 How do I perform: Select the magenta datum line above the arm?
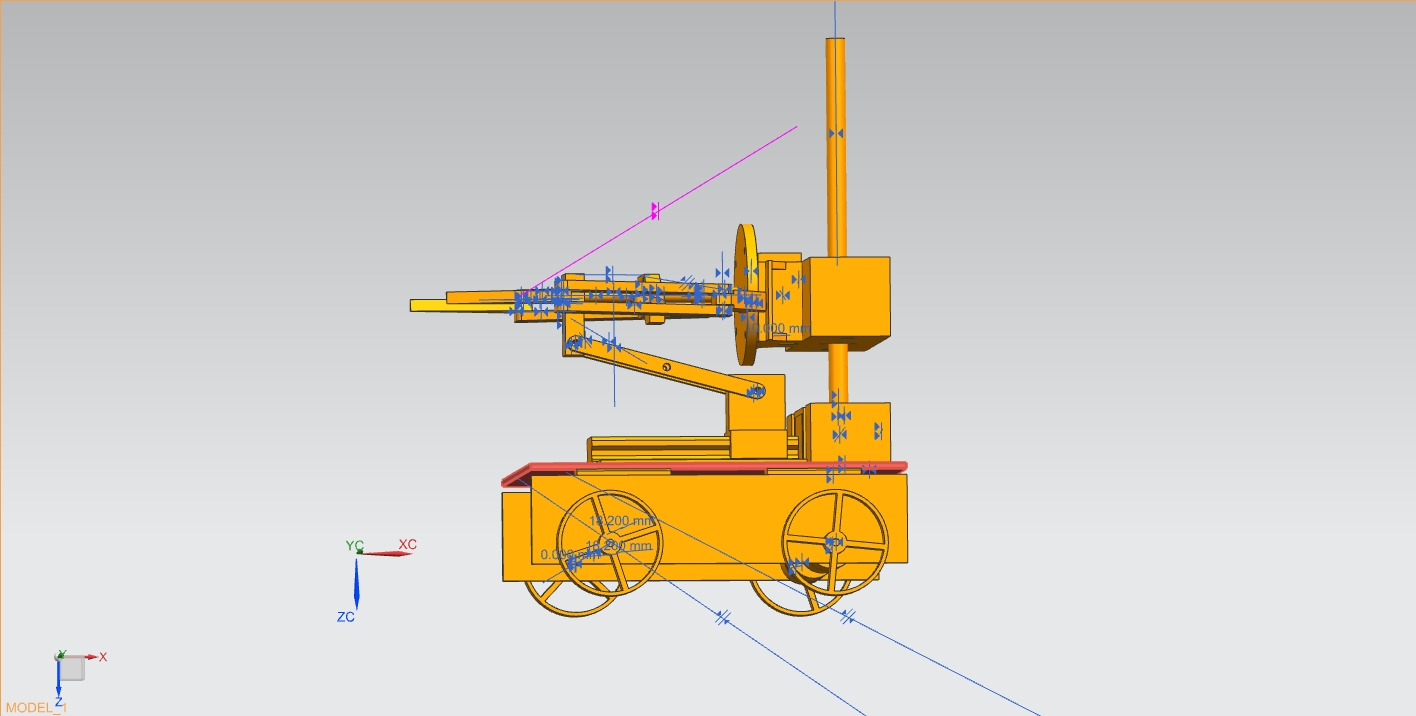[663, 208]
